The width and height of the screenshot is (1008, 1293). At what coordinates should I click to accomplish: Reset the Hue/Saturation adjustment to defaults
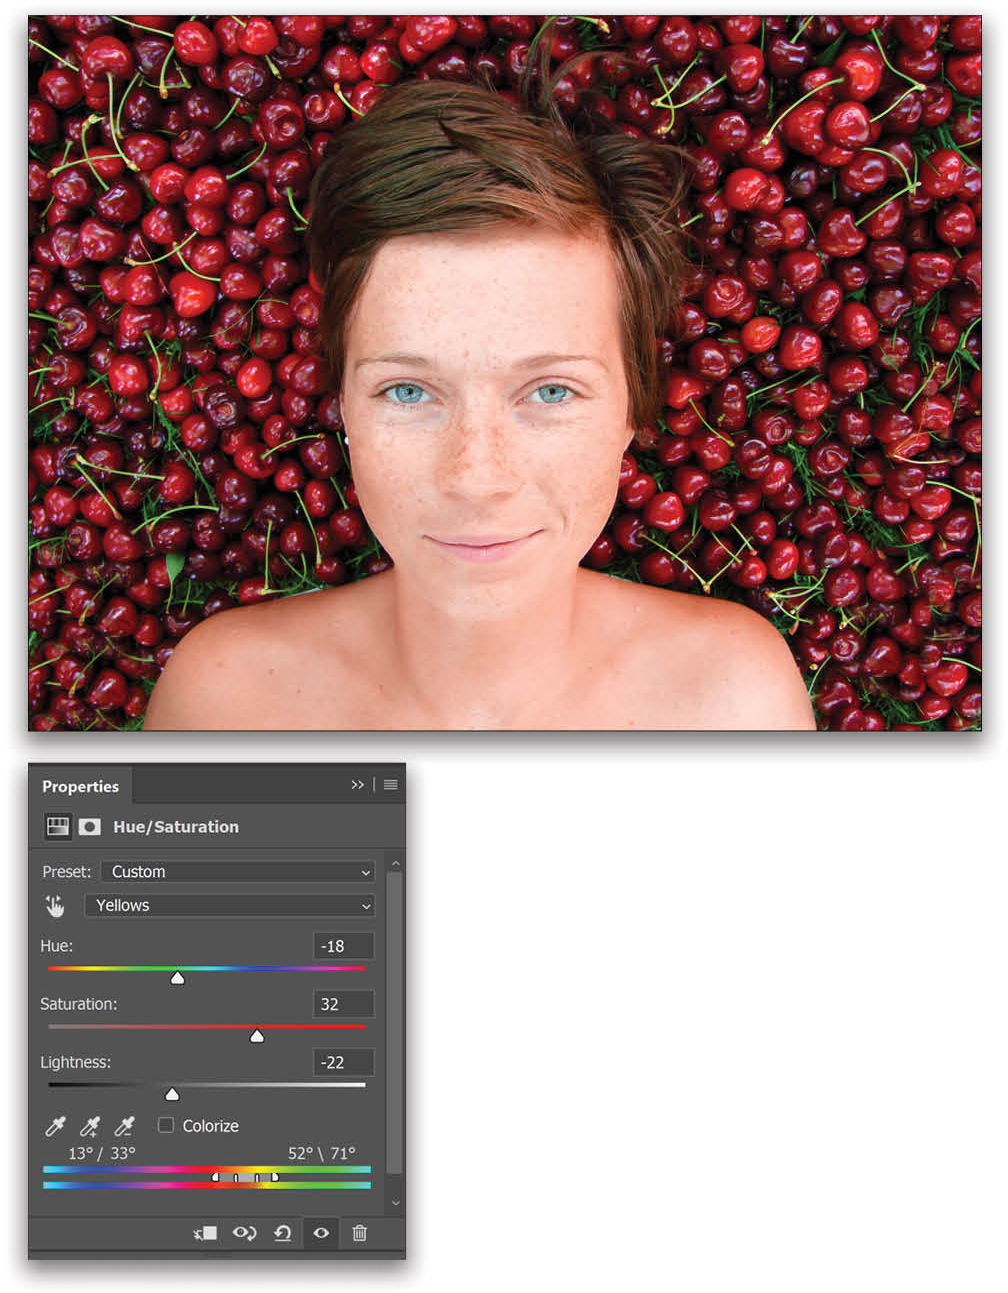(x=281, y=1233)
